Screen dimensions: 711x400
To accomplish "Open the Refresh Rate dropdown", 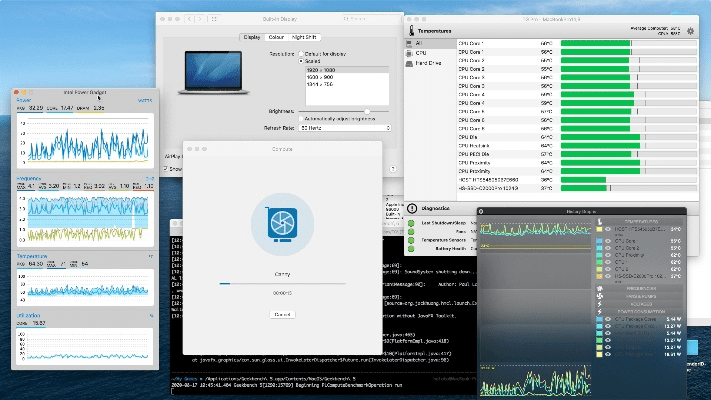I will pyautogui.click(x=345, y=128).
